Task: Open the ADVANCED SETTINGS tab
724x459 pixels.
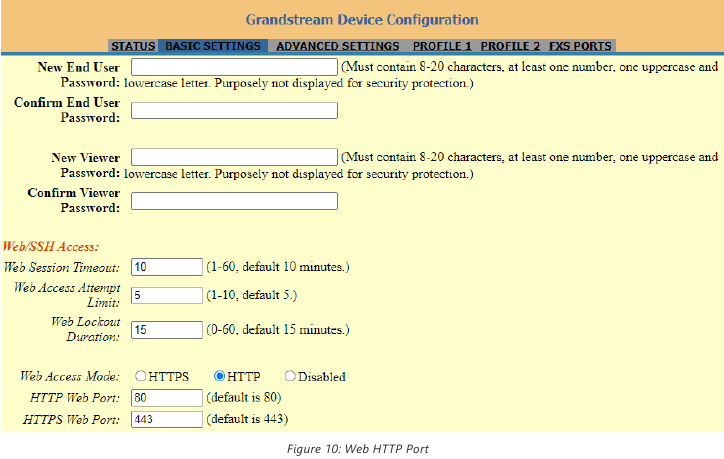Action: (338, 46)
